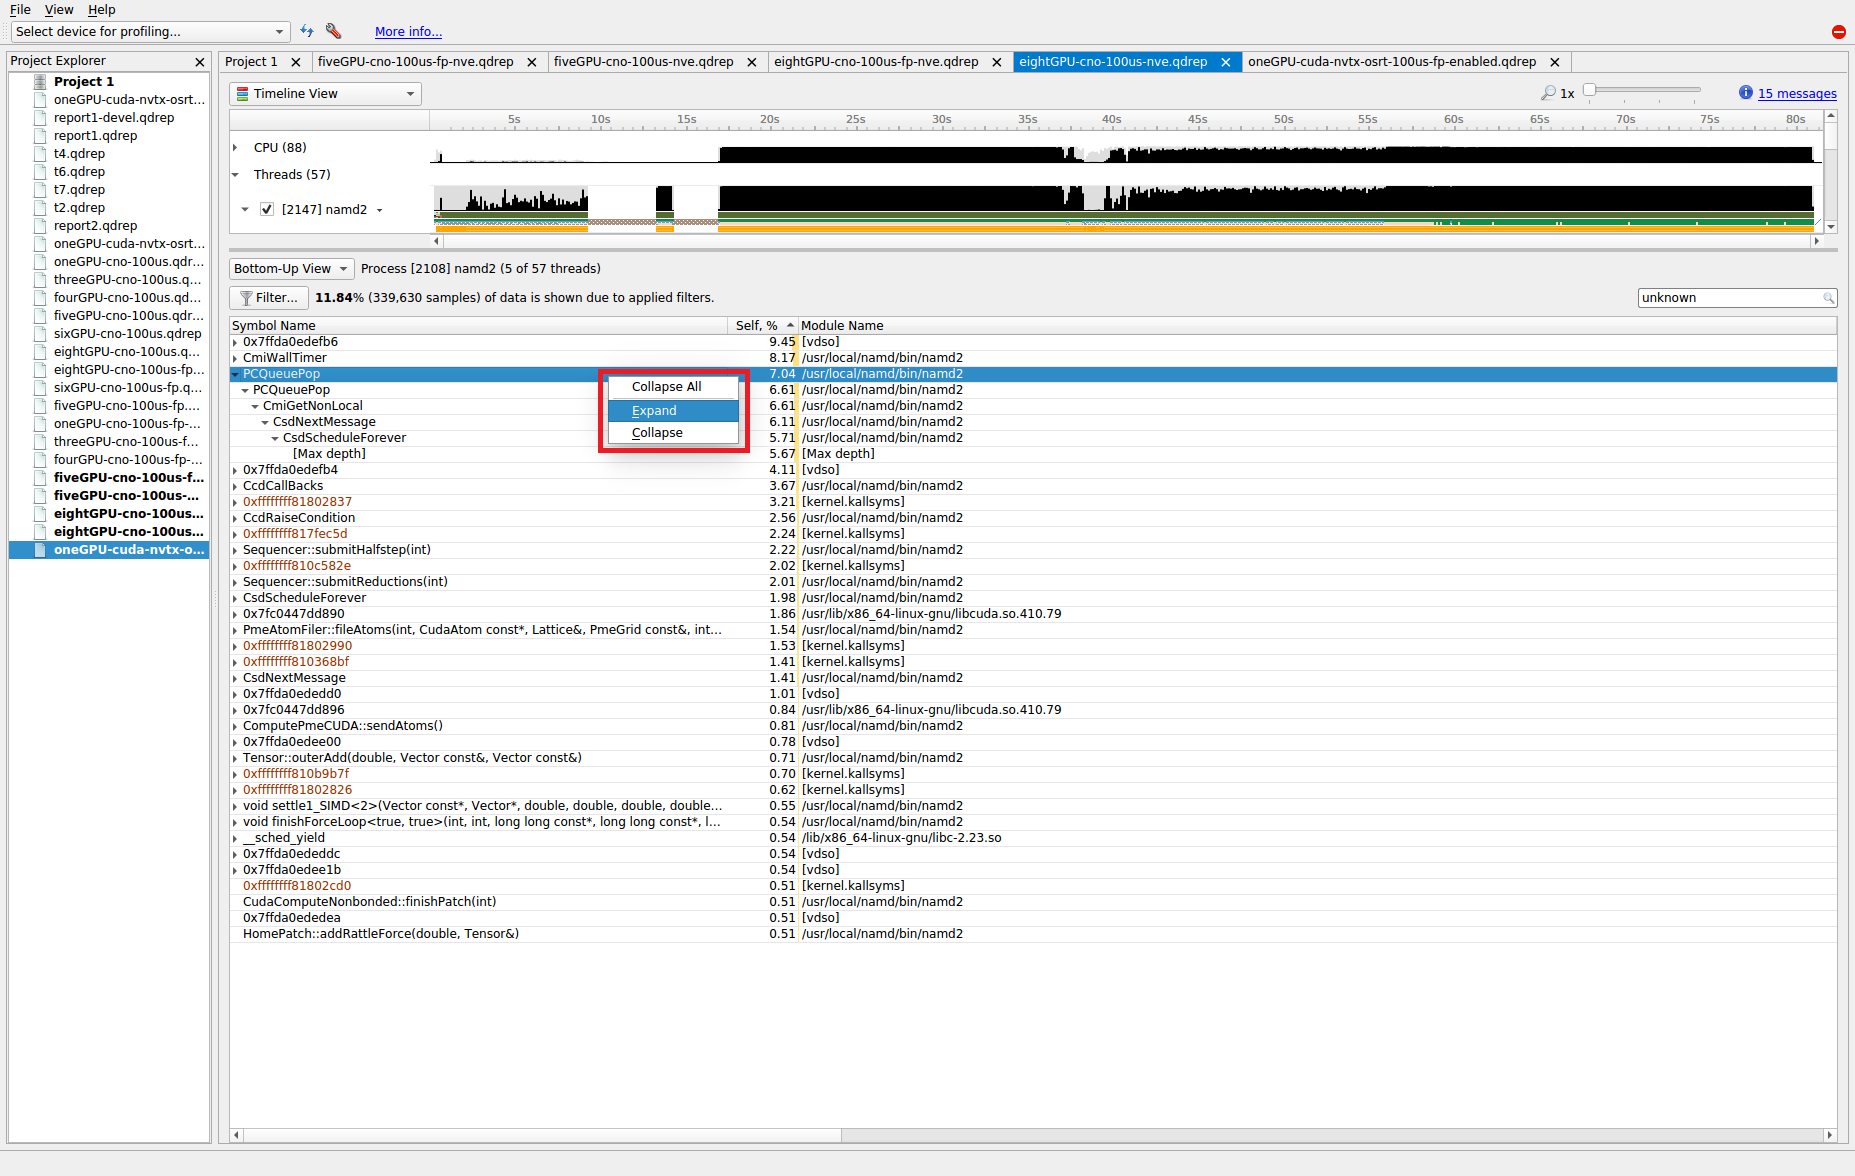This screenshot has height=1176, width=1855.
Task: Open the More info... link
Action: 408,32
